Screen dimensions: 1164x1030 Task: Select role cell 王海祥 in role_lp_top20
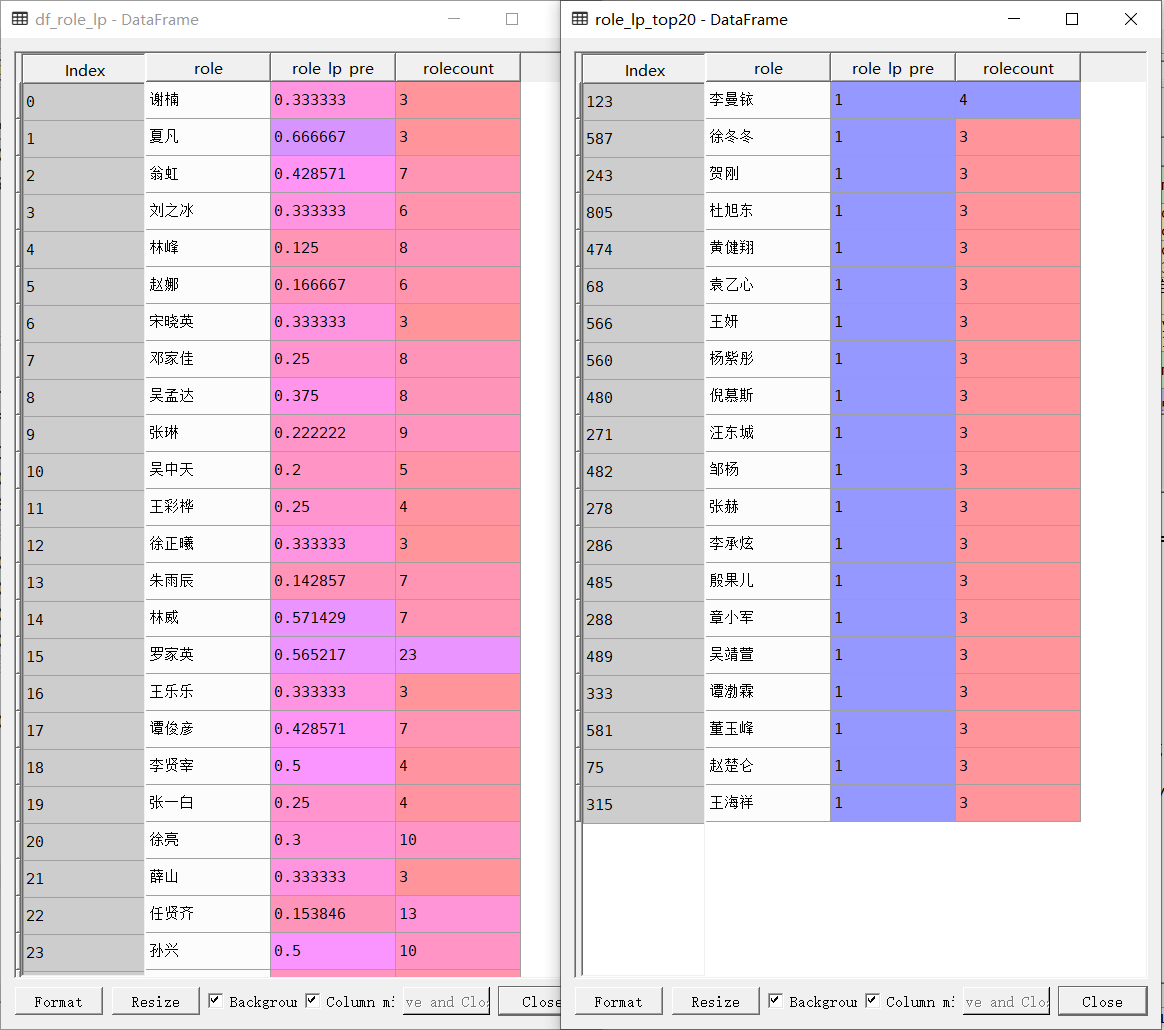[768, 803]
